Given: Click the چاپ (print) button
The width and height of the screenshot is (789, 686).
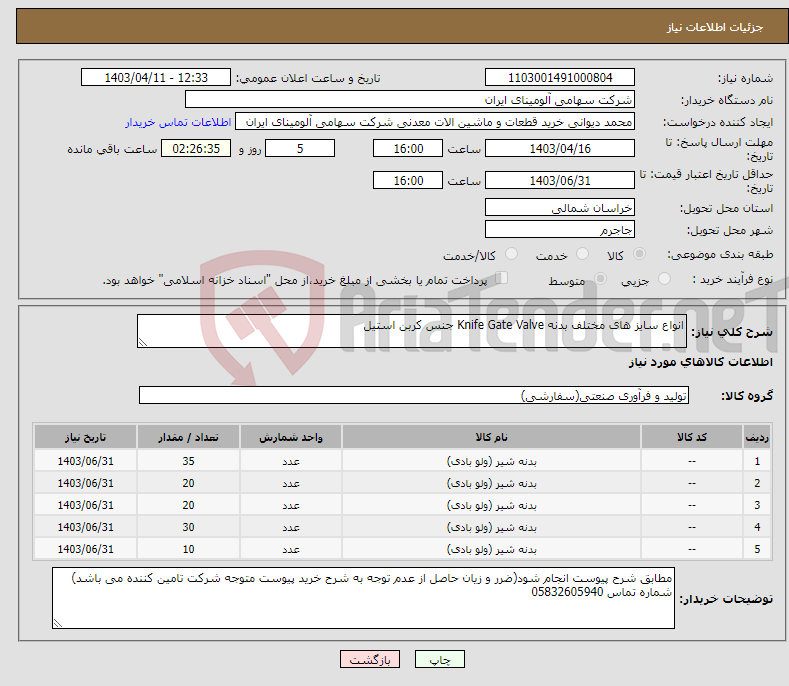Looking at the screenshot, I should [439, 659].
